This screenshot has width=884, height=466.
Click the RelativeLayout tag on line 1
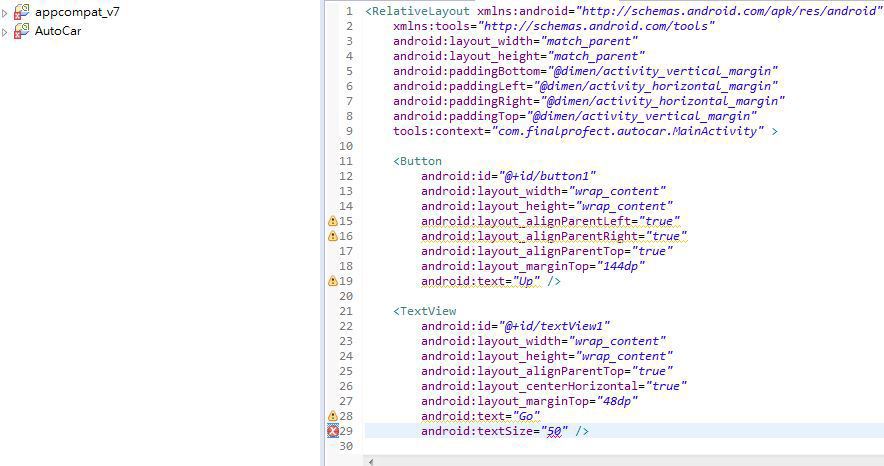click(x=417, y=11)
